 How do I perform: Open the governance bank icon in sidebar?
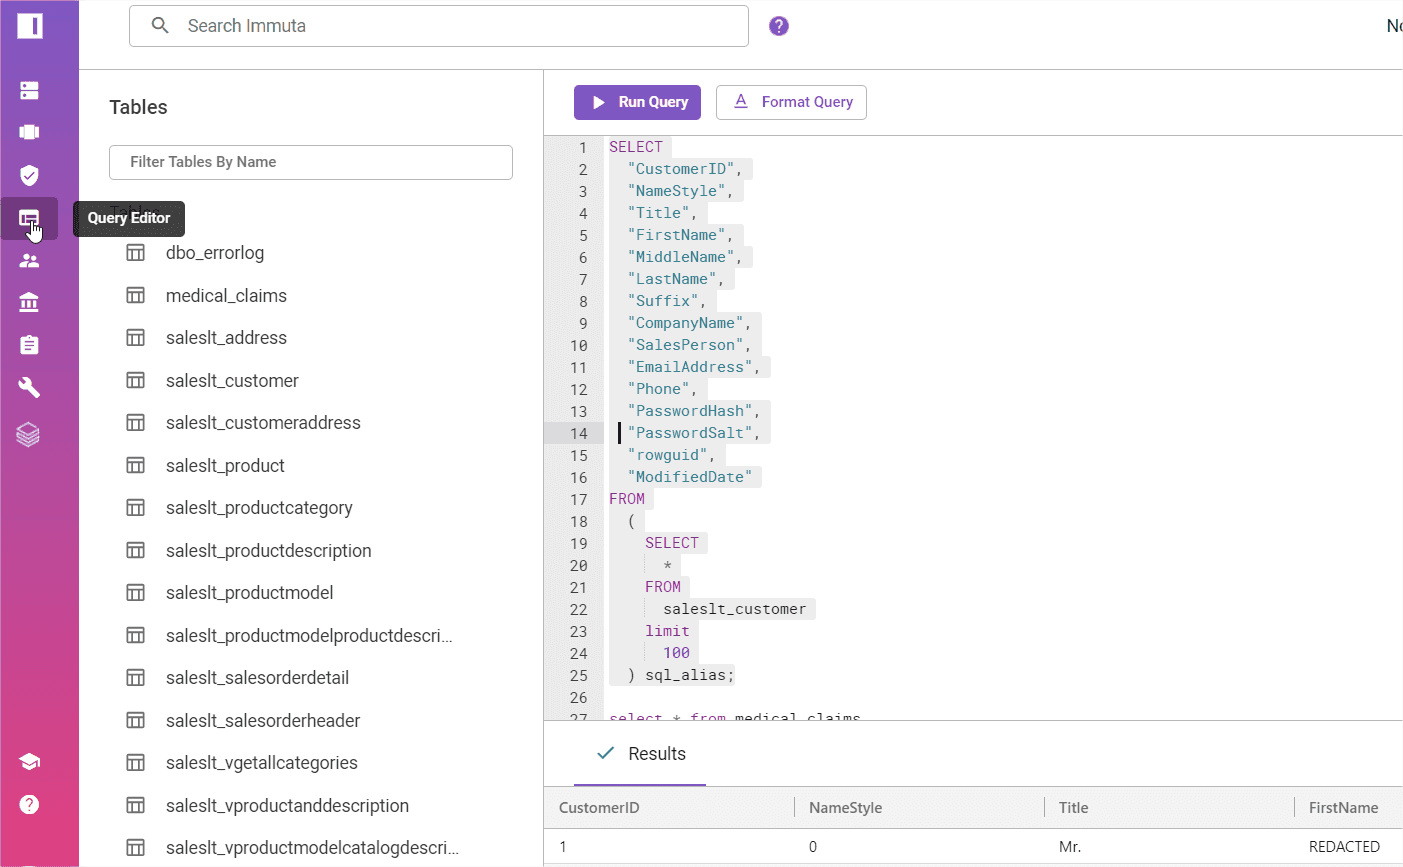[x=27, y=301]
